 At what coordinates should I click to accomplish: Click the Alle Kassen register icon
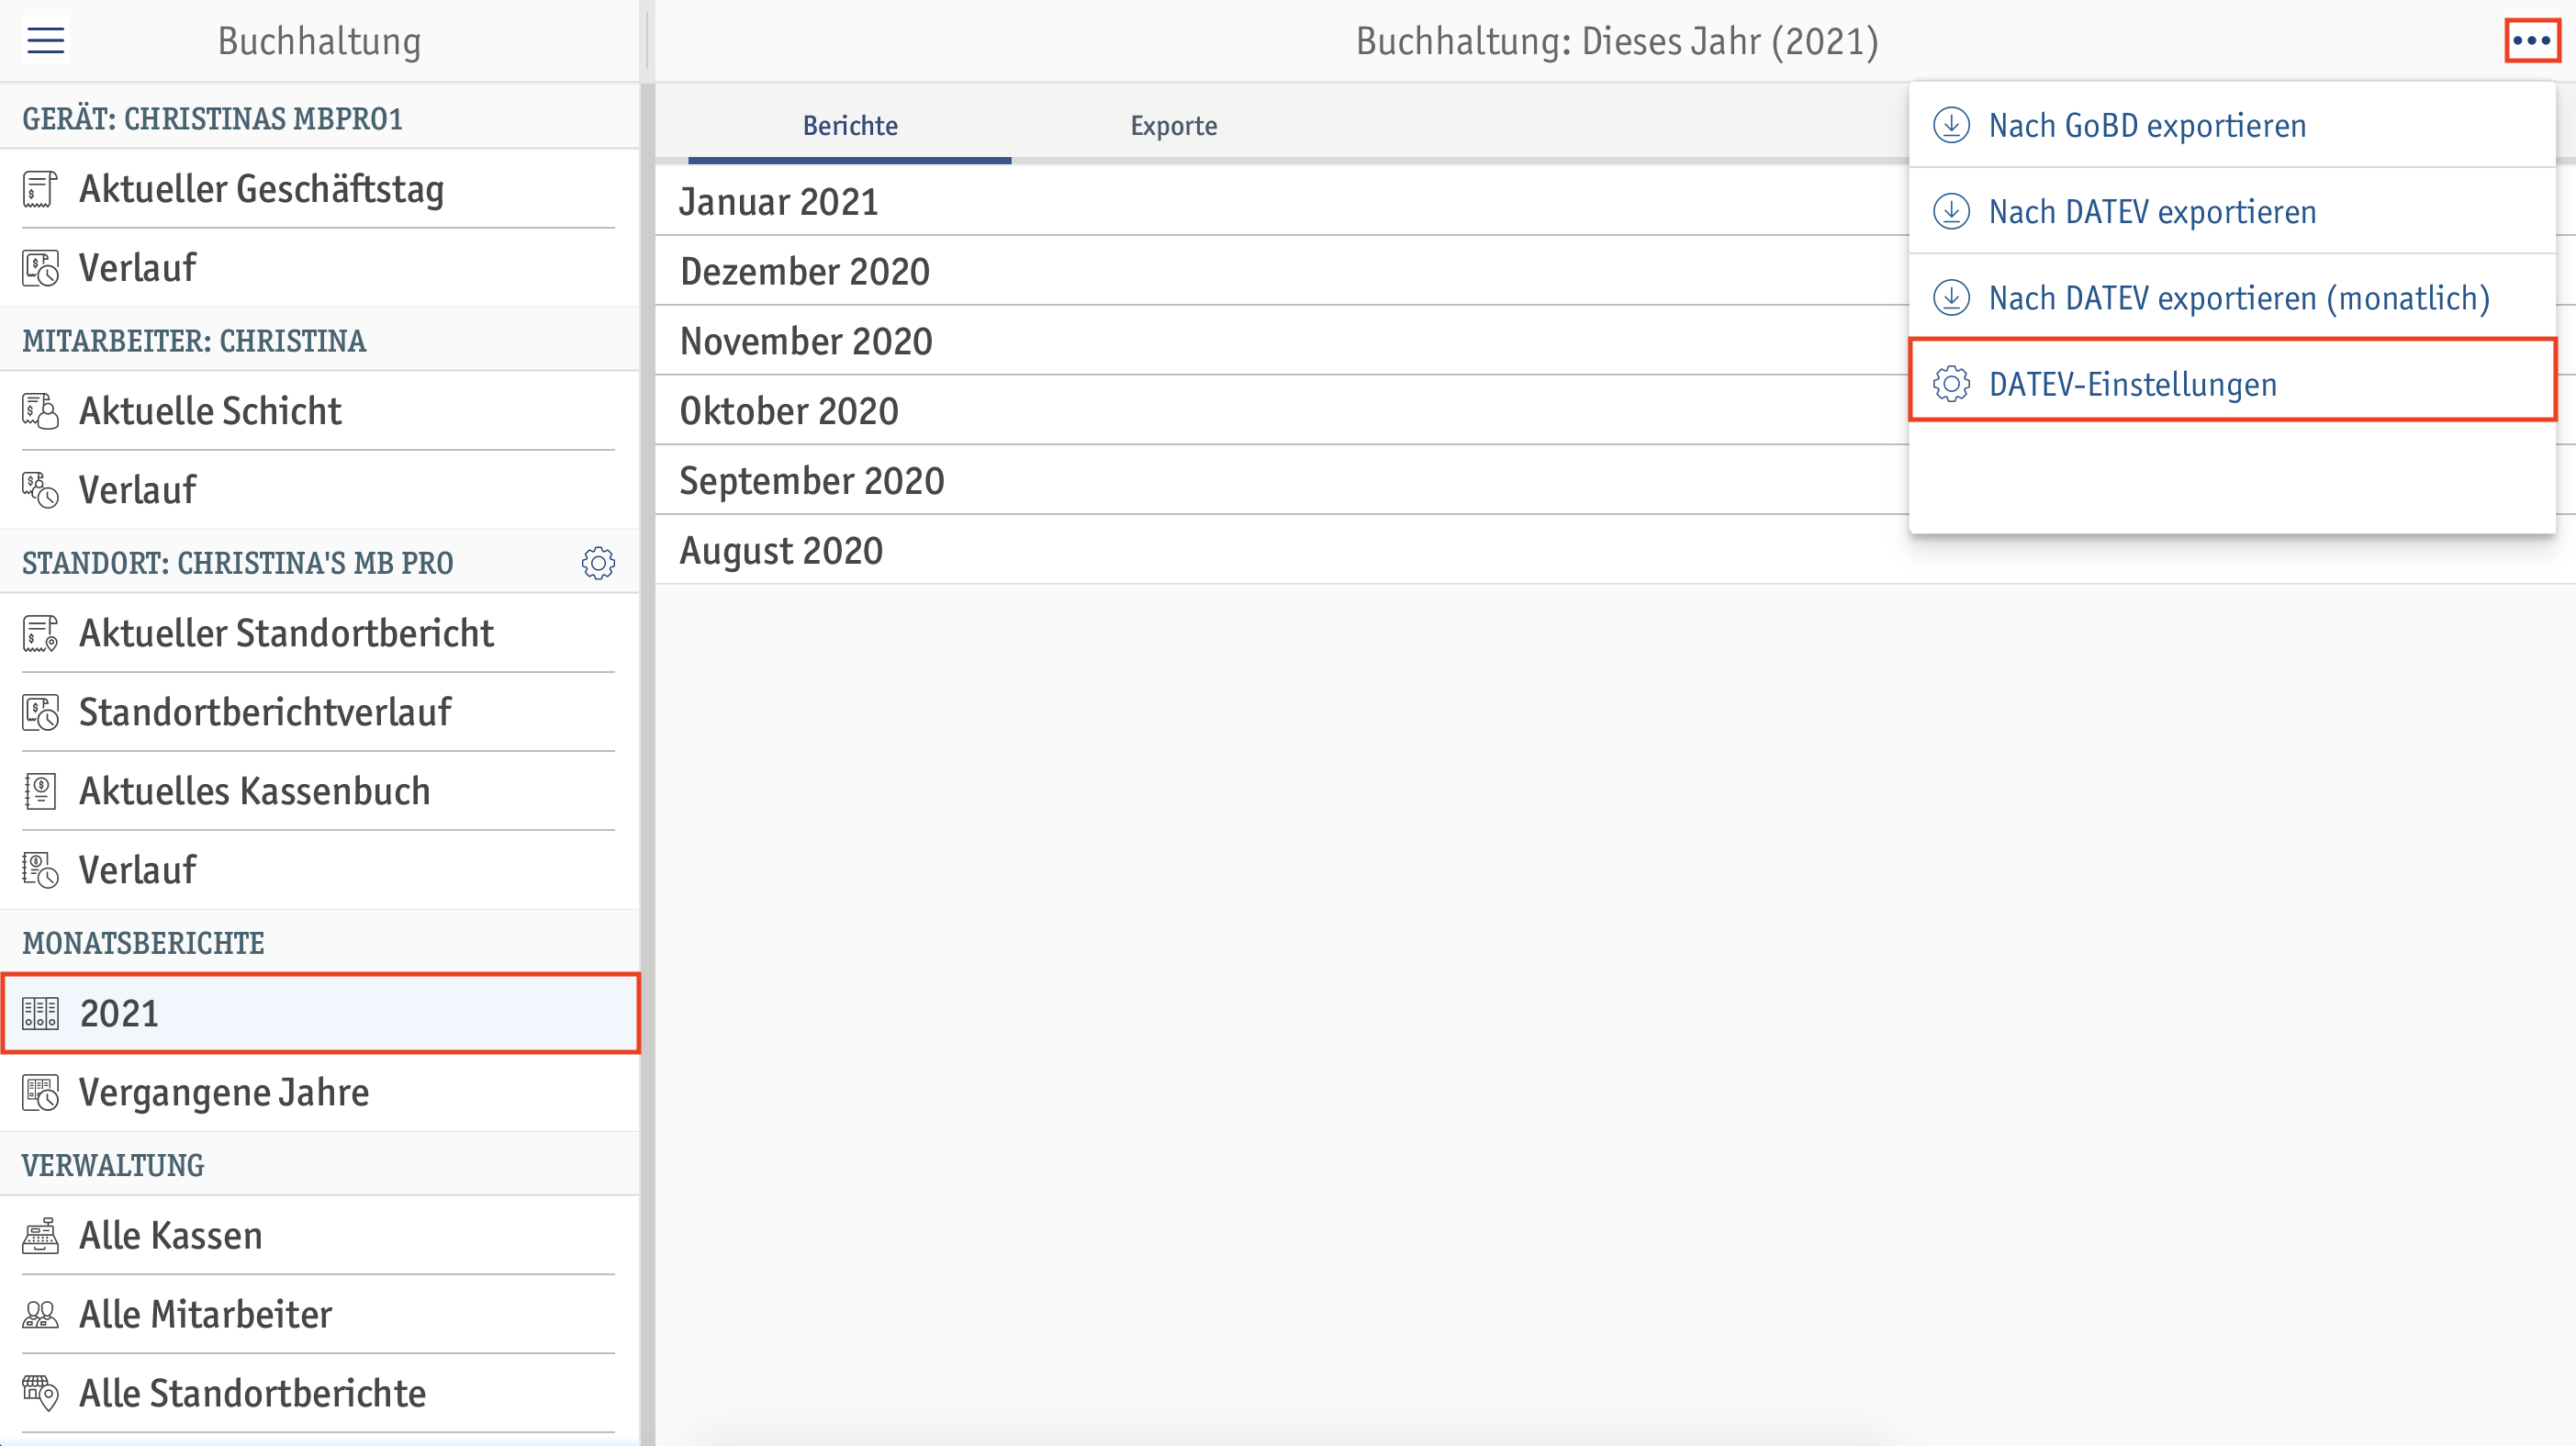(x=40, y=1236)
